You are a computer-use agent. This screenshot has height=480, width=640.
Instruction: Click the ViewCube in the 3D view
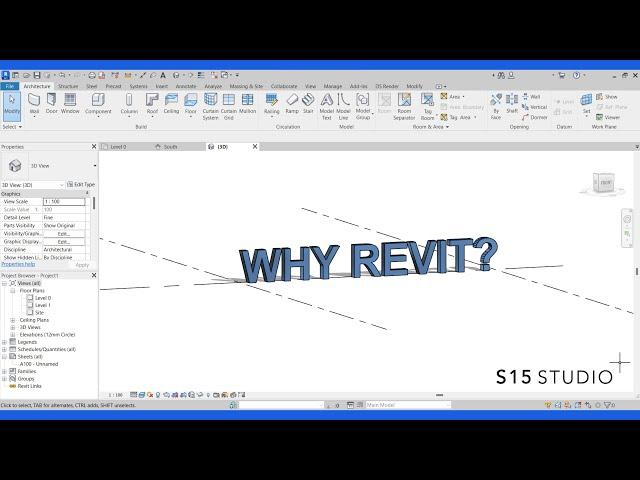point(604,184)
